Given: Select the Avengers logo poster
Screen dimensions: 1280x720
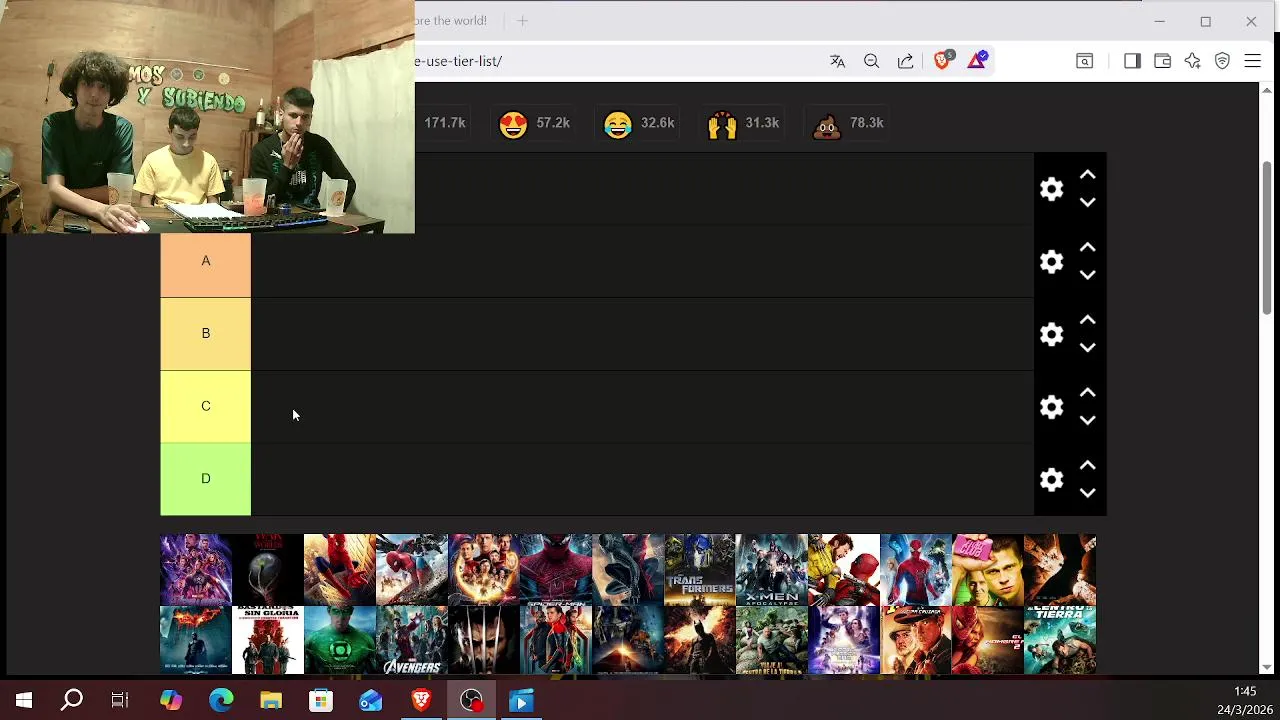Looking at the screenshot, I should 412,640.
